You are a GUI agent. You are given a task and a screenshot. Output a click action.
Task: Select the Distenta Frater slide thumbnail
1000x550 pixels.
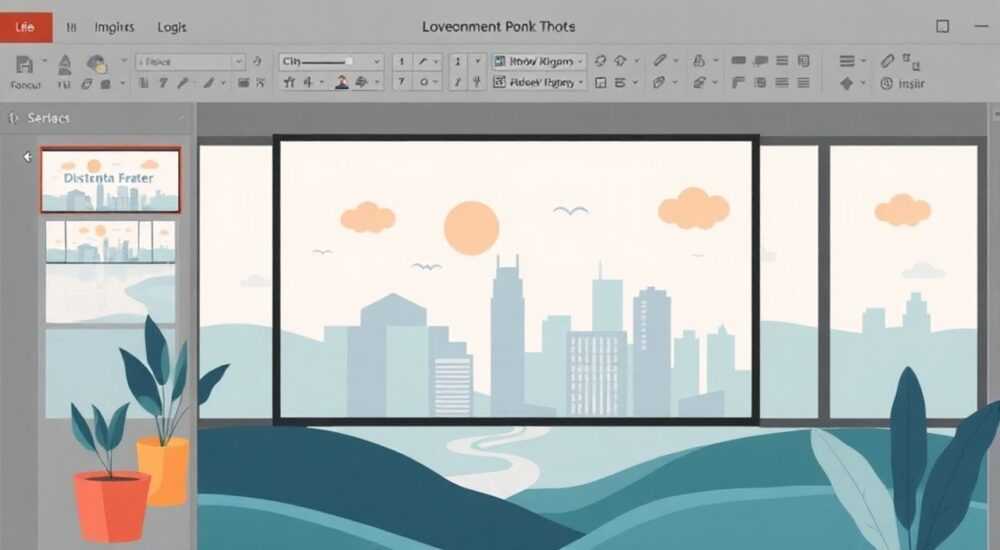110,180
